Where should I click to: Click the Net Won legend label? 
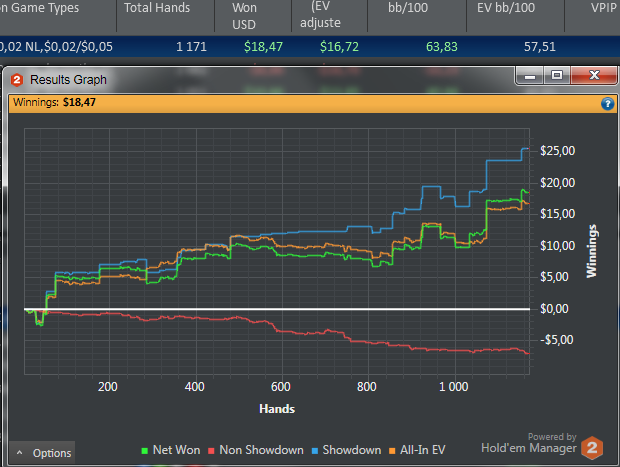coord(176,450)
